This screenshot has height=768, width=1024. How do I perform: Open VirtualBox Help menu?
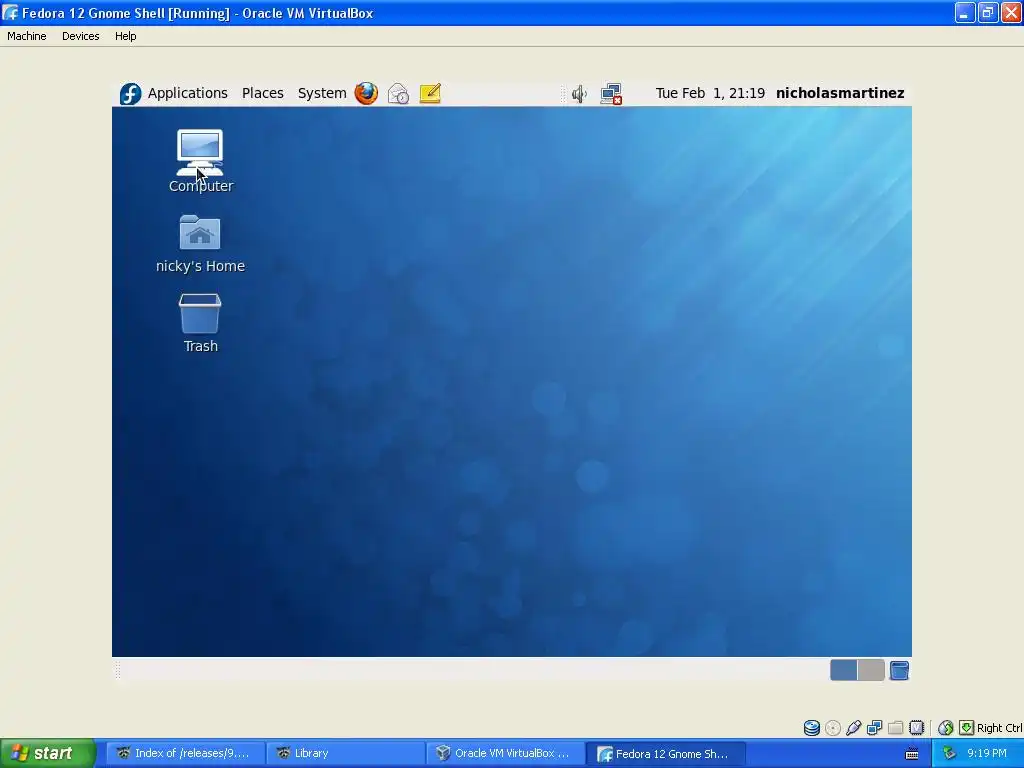(x=125, y=36)
